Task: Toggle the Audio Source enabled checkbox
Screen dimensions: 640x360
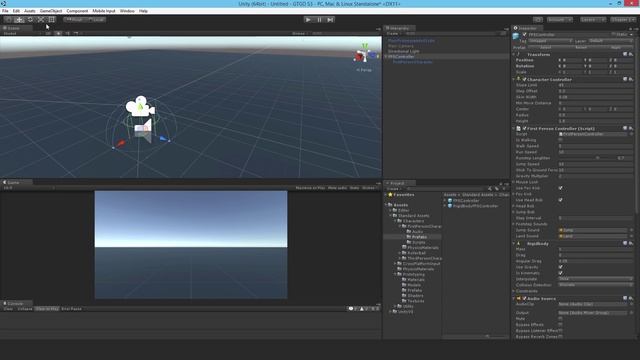Action: 524,298
